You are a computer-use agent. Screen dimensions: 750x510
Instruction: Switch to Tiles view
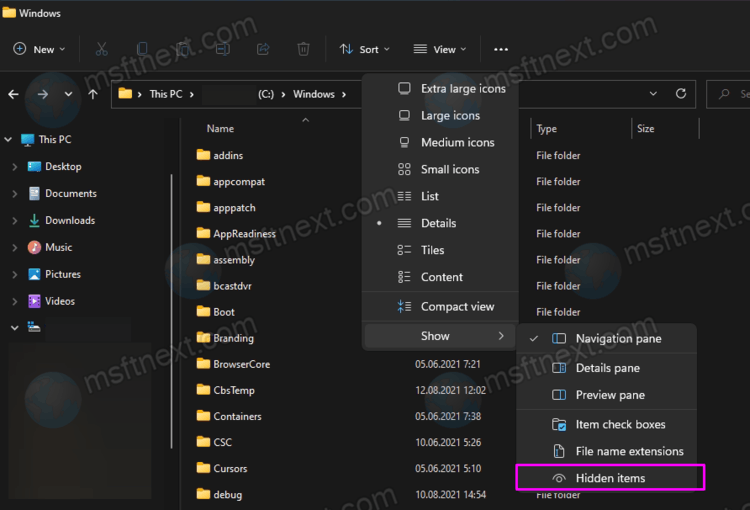coord(440,250)
